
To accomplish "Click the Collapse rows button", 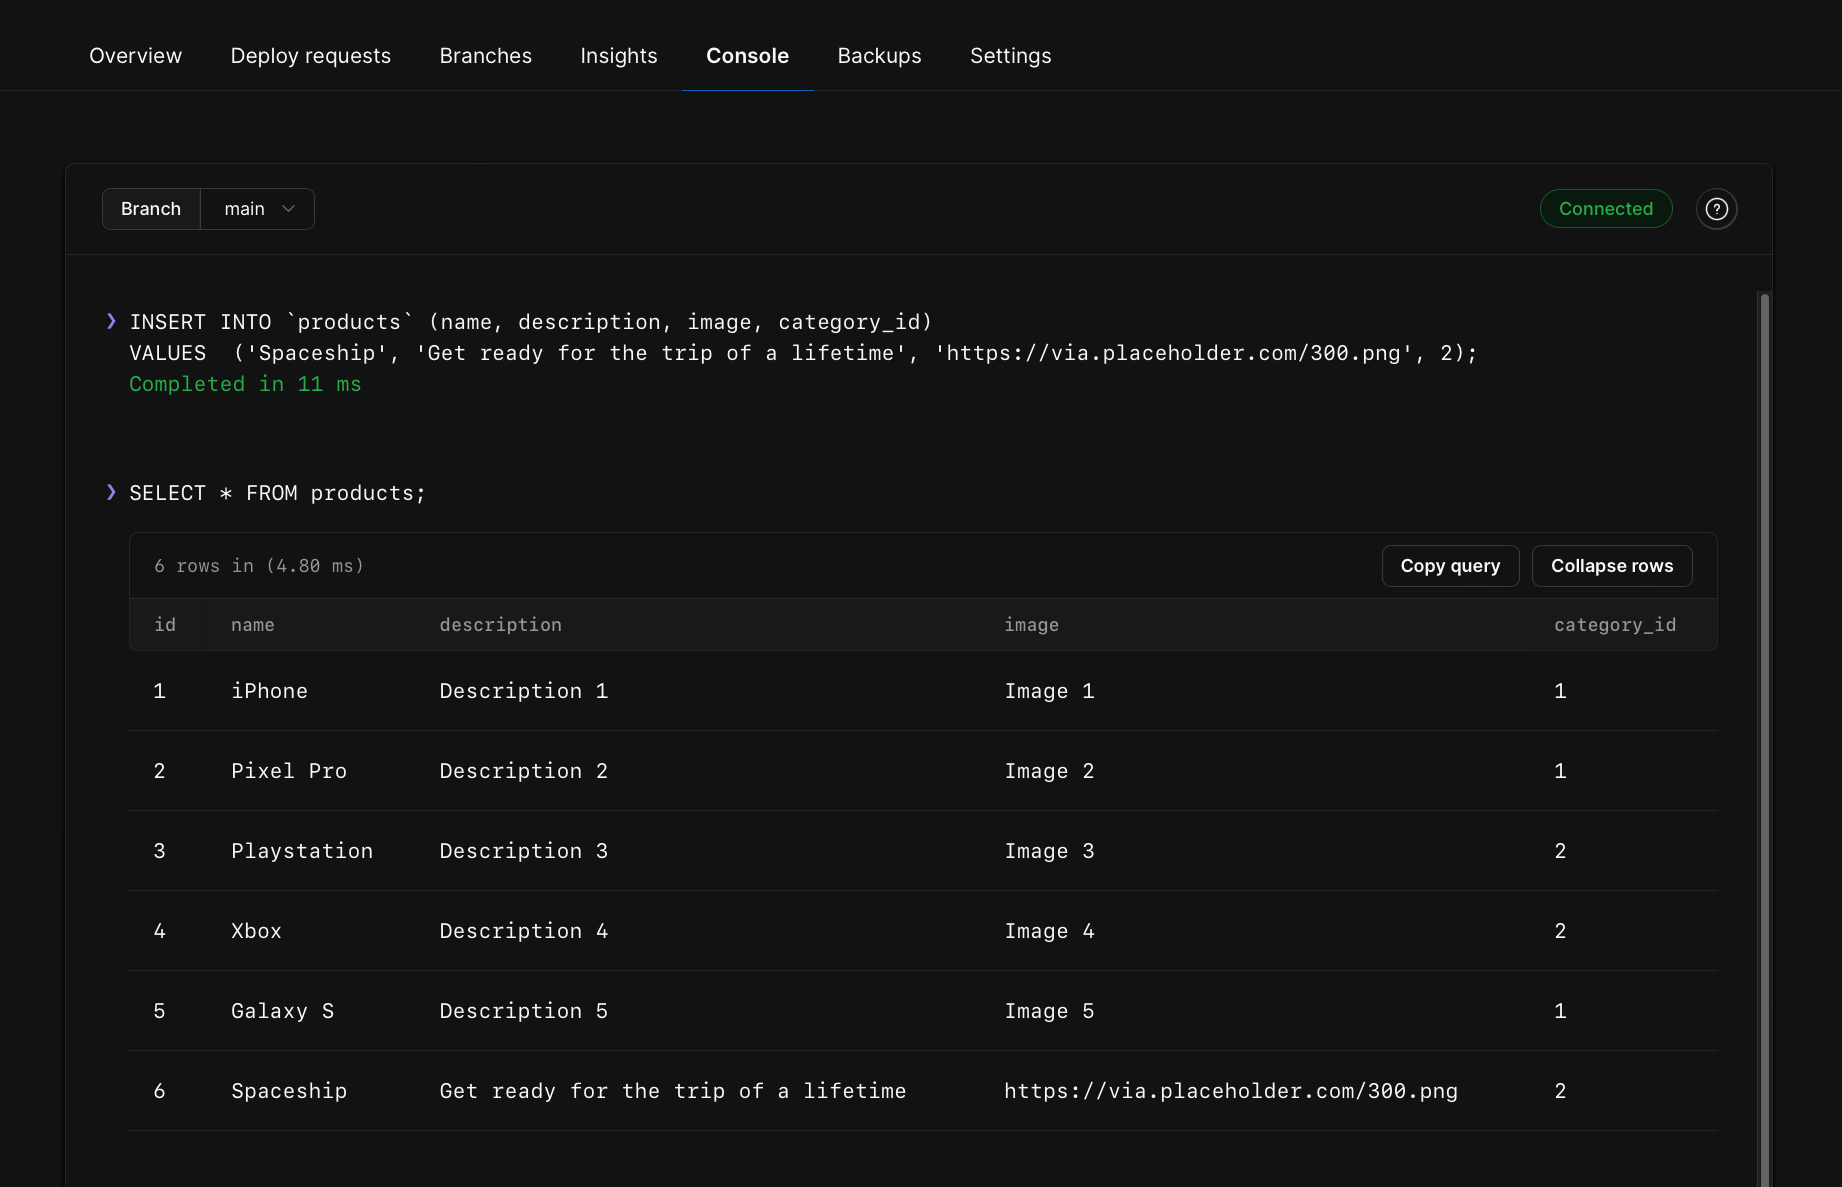I will 1611,565.
